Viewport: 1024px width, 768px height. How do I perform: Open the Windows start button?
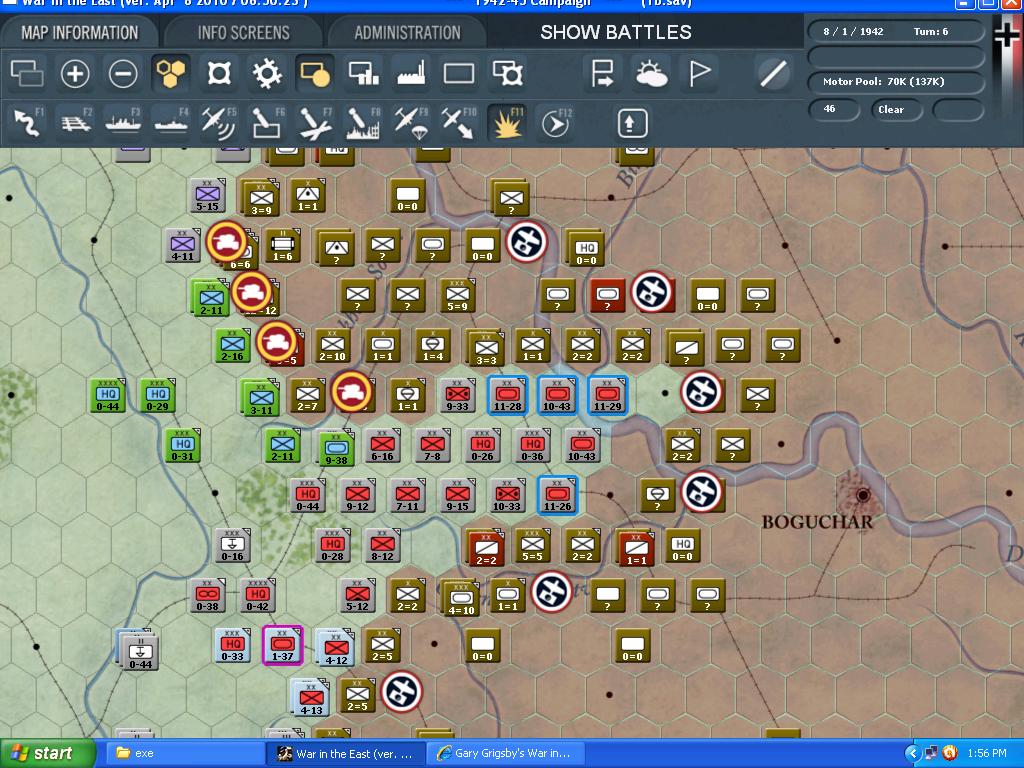[46, 753]
